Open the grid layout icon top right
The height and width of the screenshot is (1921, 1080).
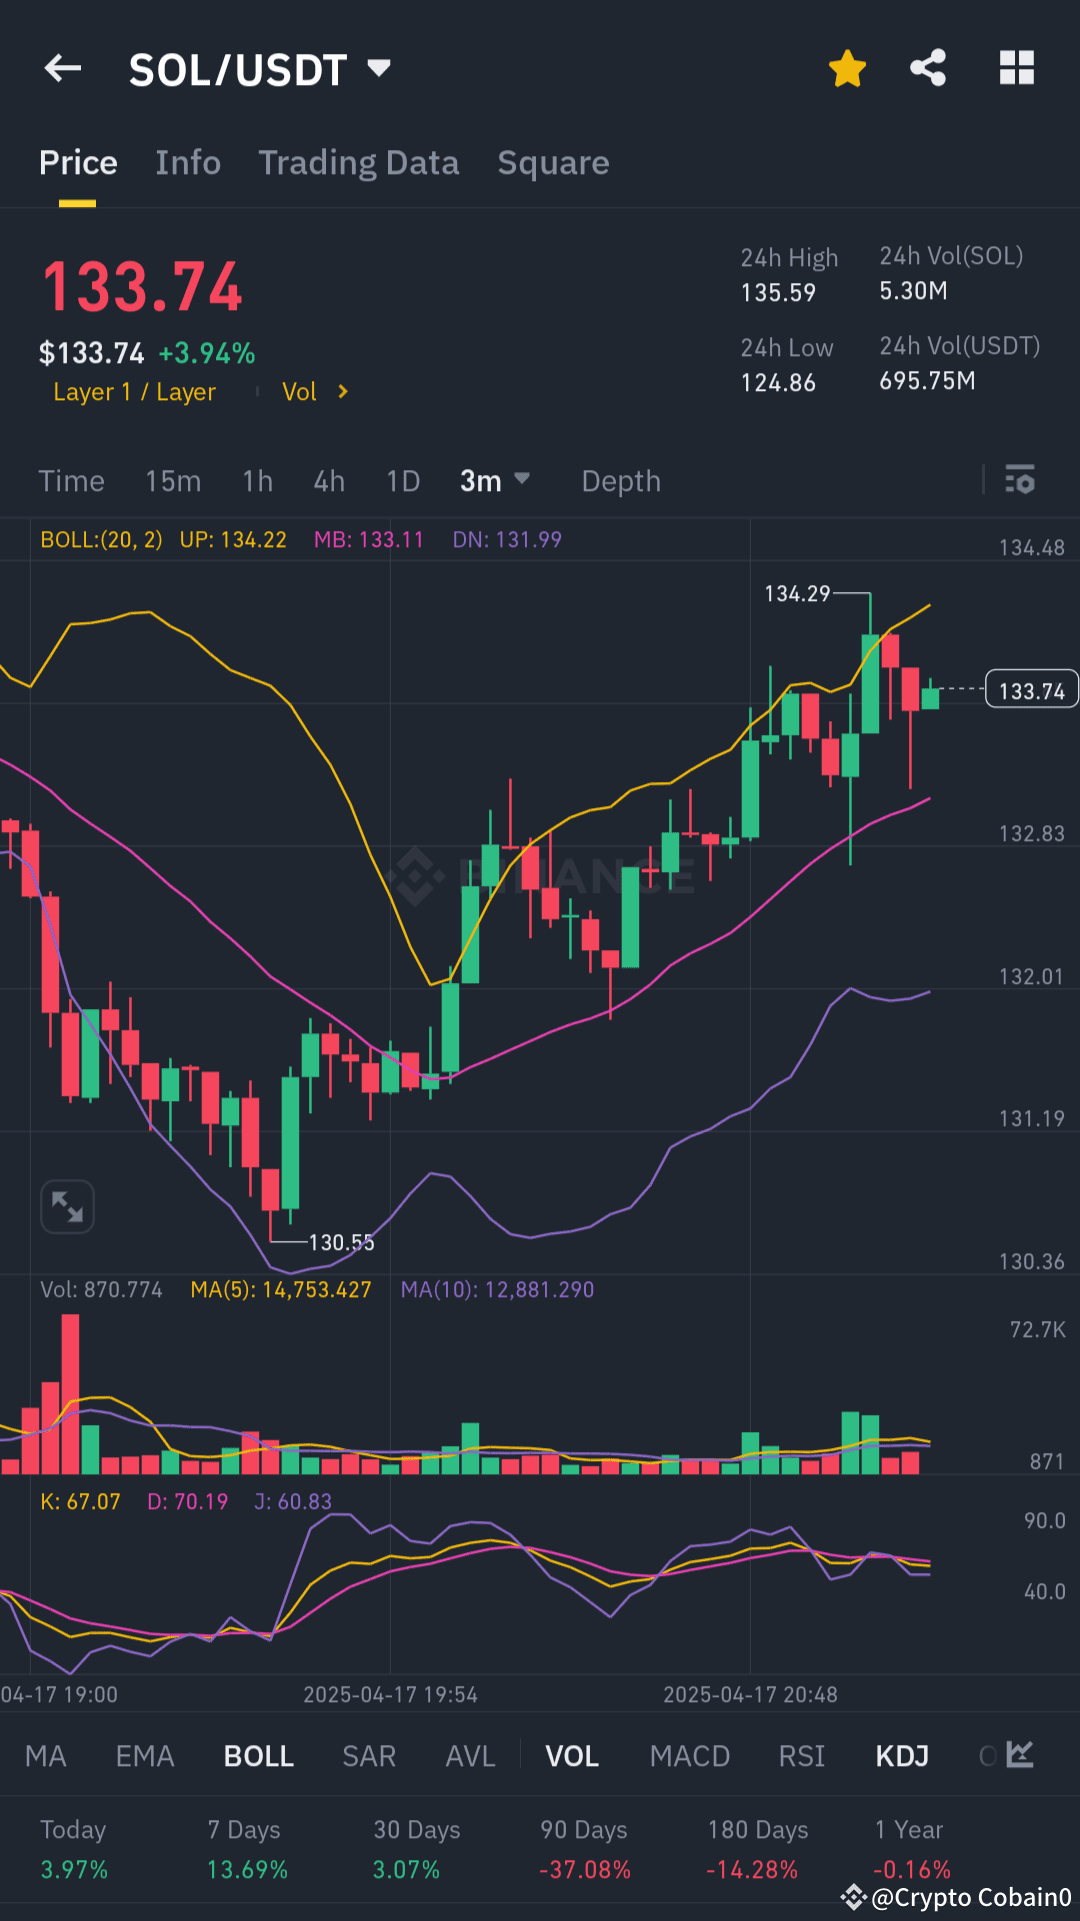[1016, 68]
